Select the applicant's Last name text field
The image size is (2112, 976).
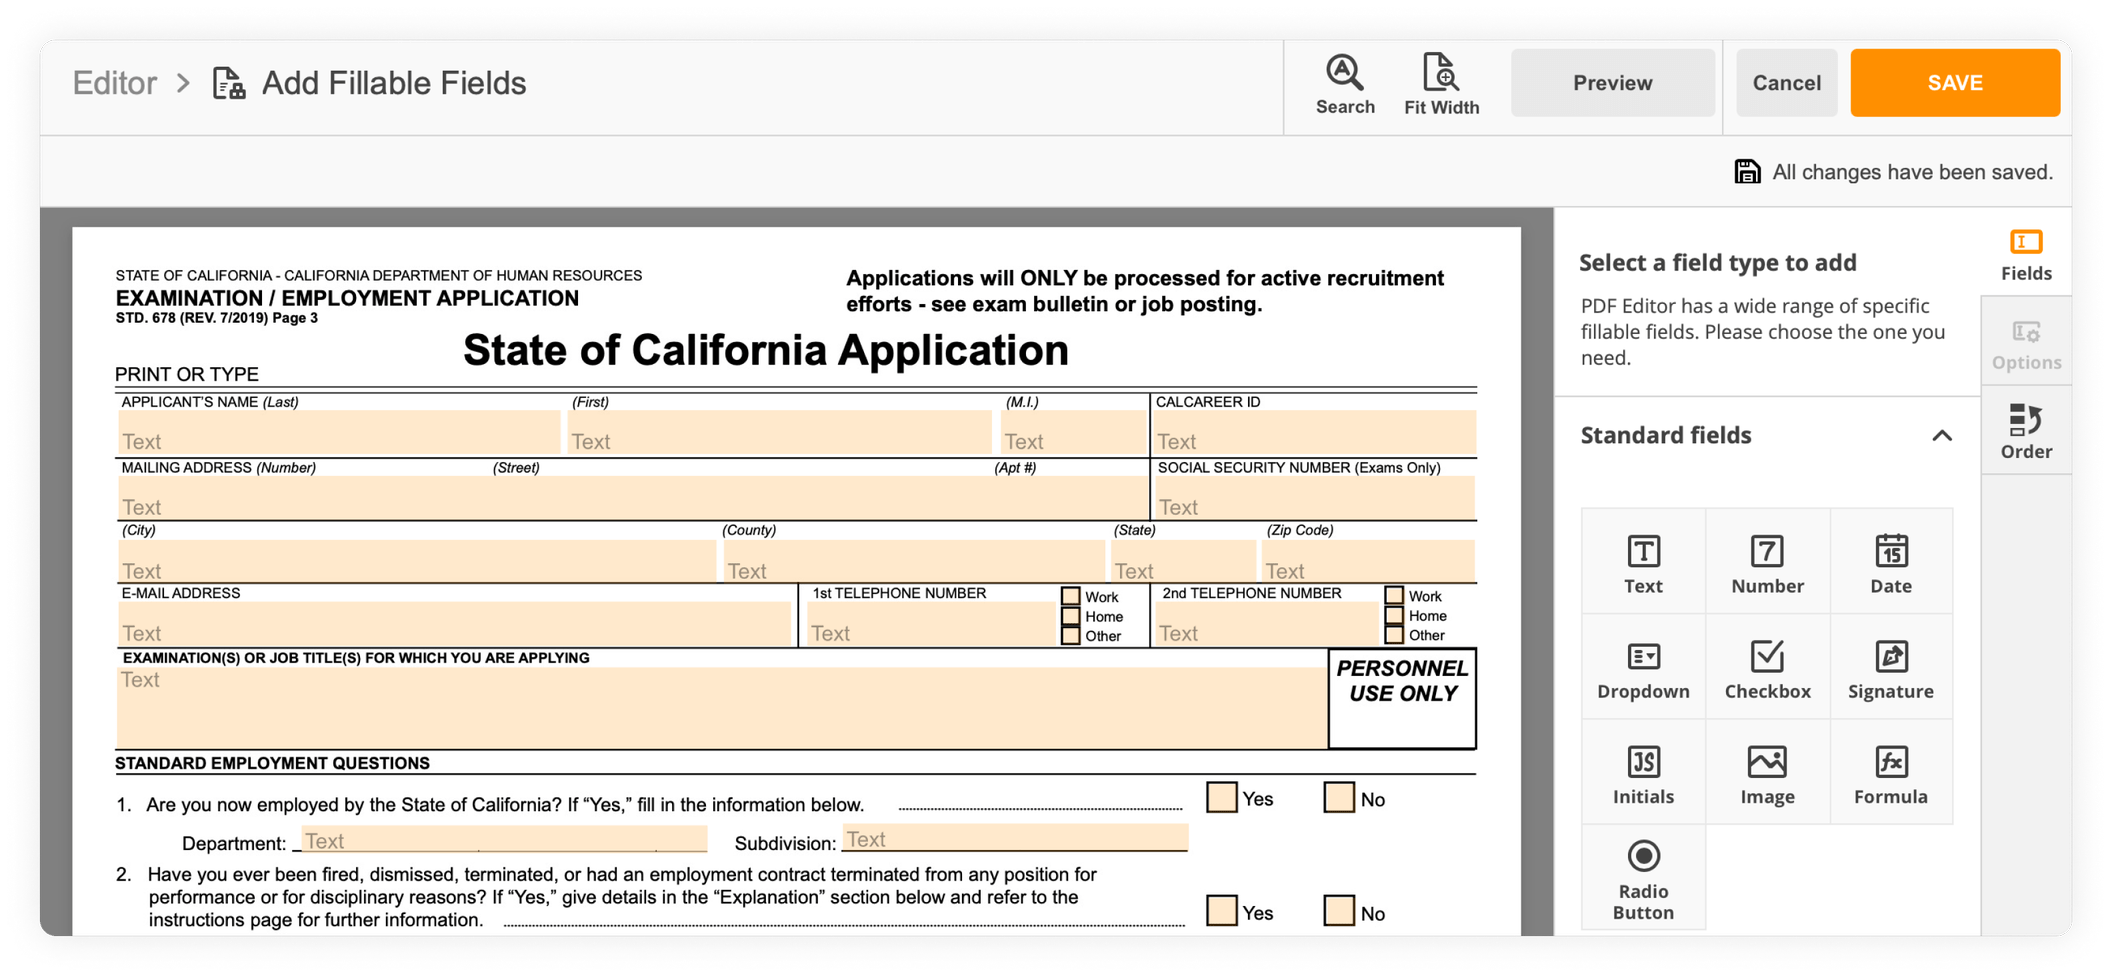[x=339, y=432]
